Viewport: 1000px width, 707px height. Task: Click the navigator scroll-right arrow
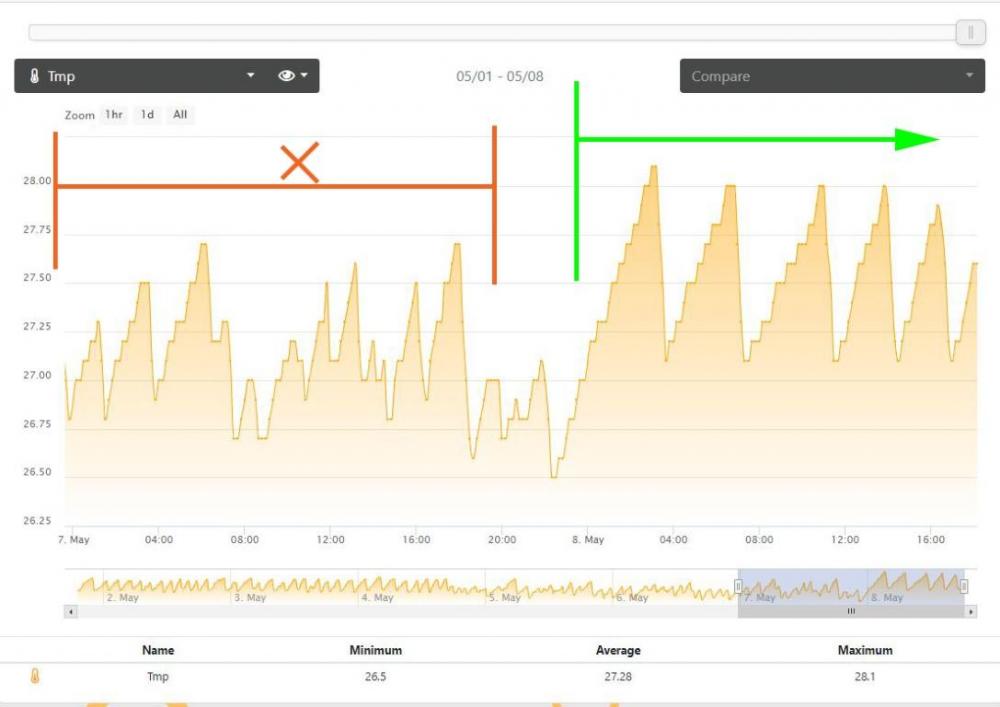(x=971, y=612)
